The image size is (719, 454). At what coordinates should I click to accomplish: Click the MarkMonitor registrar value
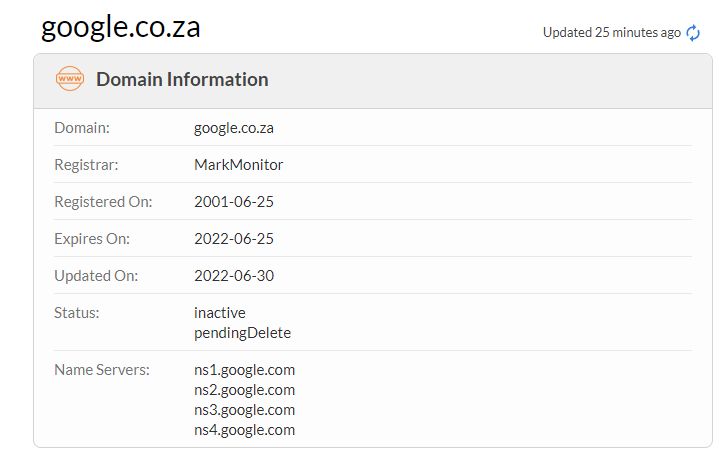238,165
